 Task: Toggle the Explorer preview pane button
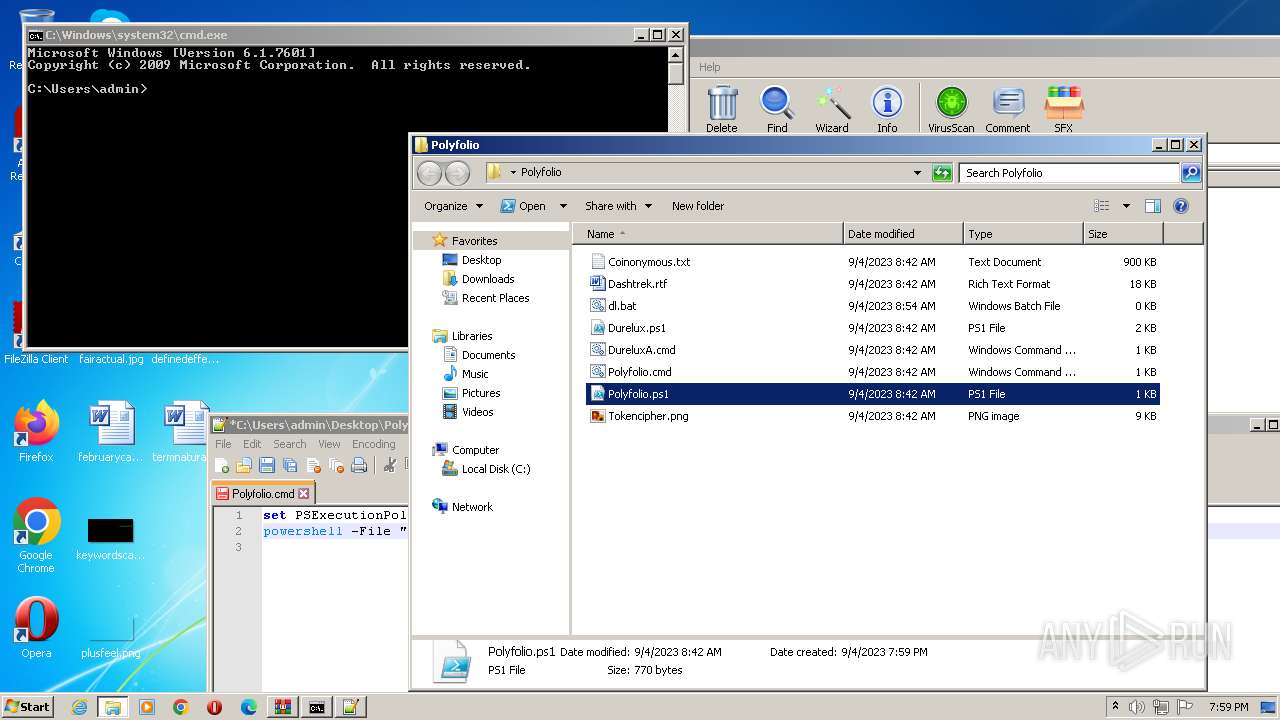(x=1152, y=206)
